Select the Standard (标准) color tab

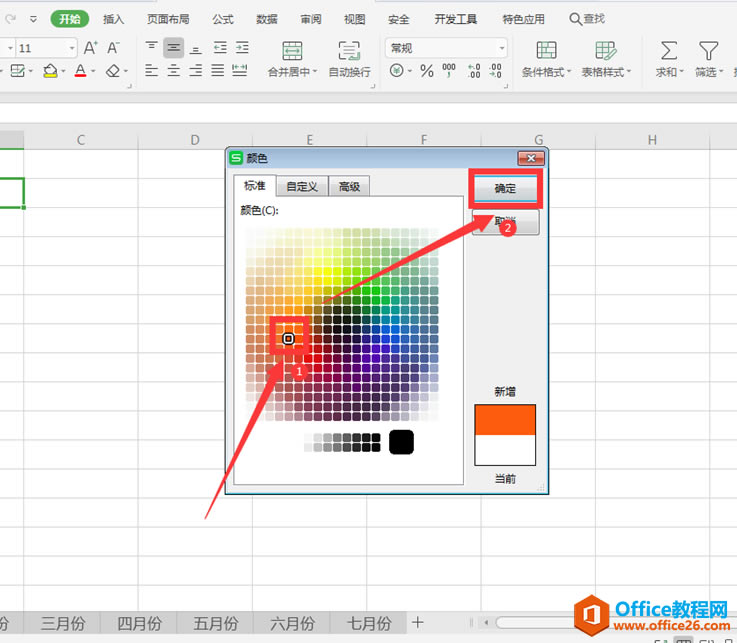(255, 186)
